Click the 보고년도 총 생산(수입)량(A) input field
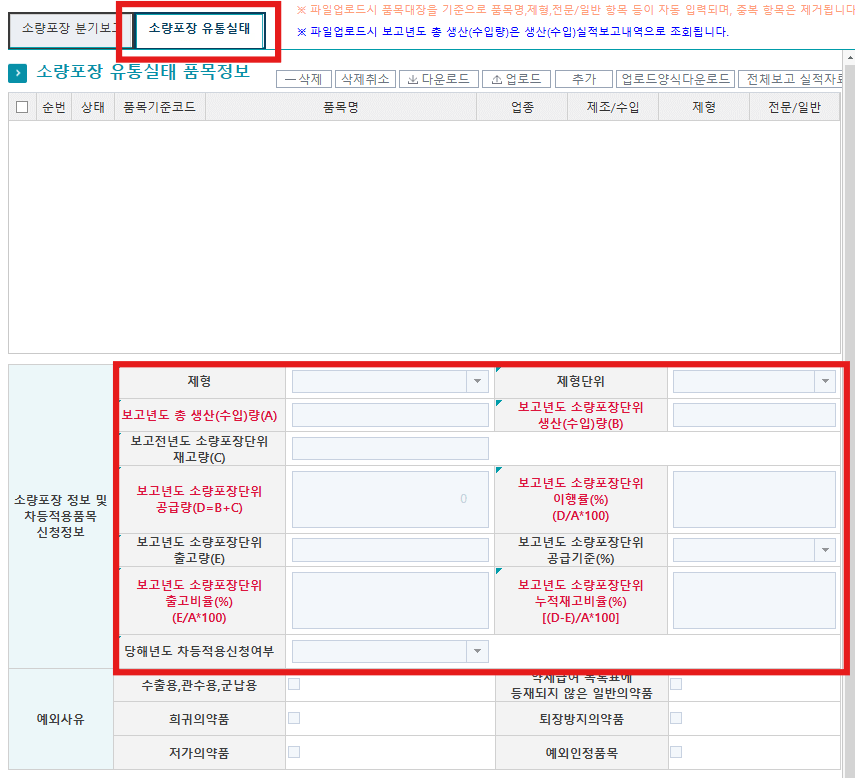The height and width of the screenshot is (778, 855). (390, 415)
